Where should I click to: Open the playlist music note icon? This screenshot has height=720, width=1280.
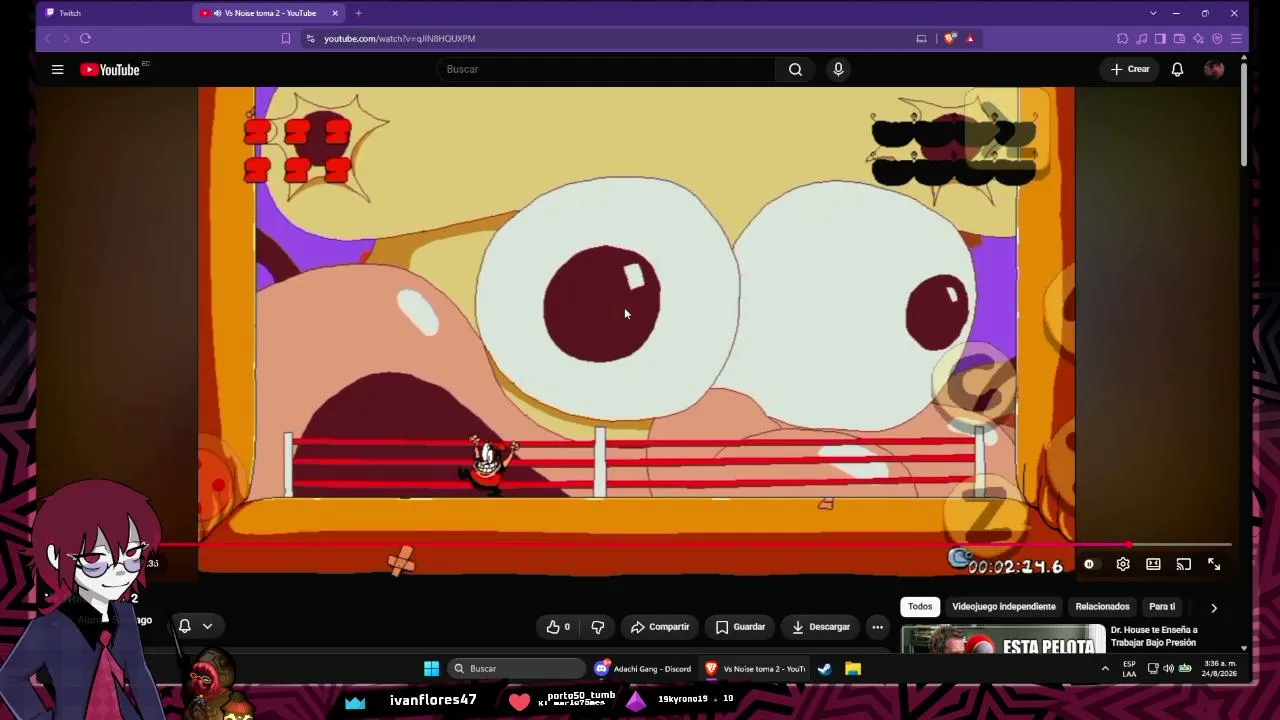coord(1141,38)
